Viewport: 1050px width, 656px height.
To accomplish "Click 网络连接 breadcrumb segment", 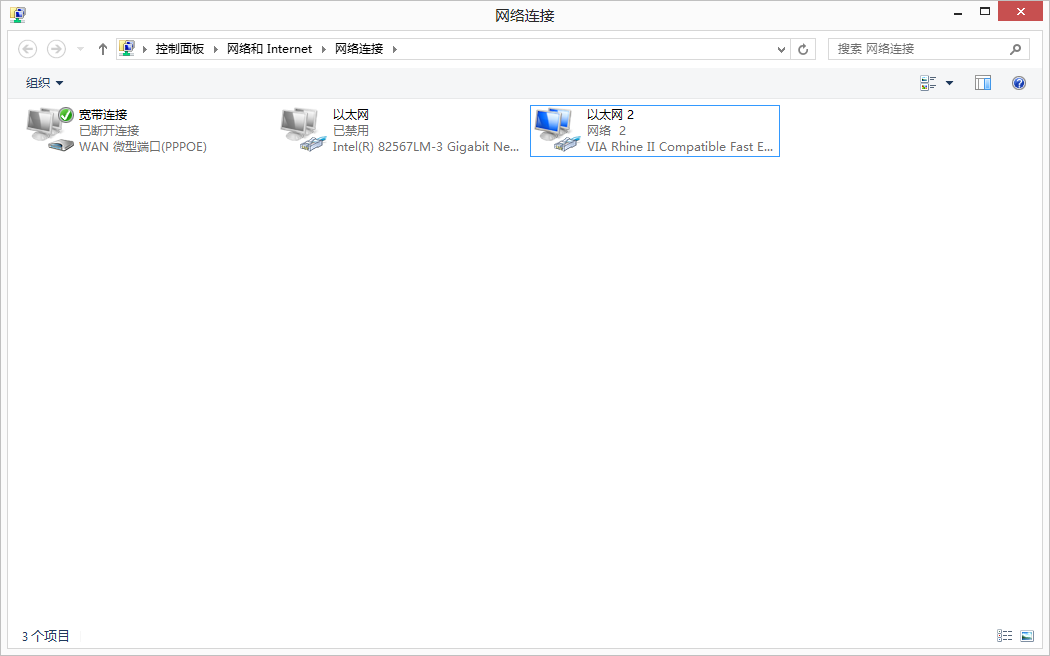I will click(x=359, y=49).
